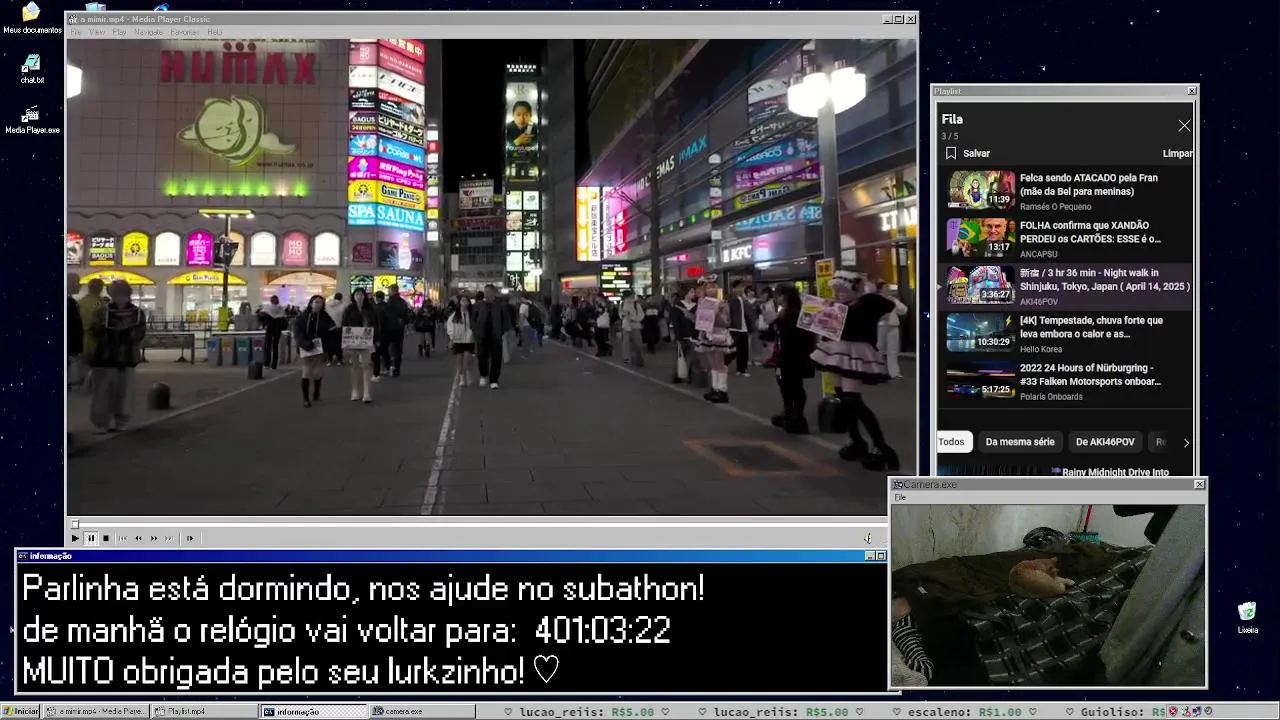
Task: Expand more filter chips with right arrow
Action: 1186,442
